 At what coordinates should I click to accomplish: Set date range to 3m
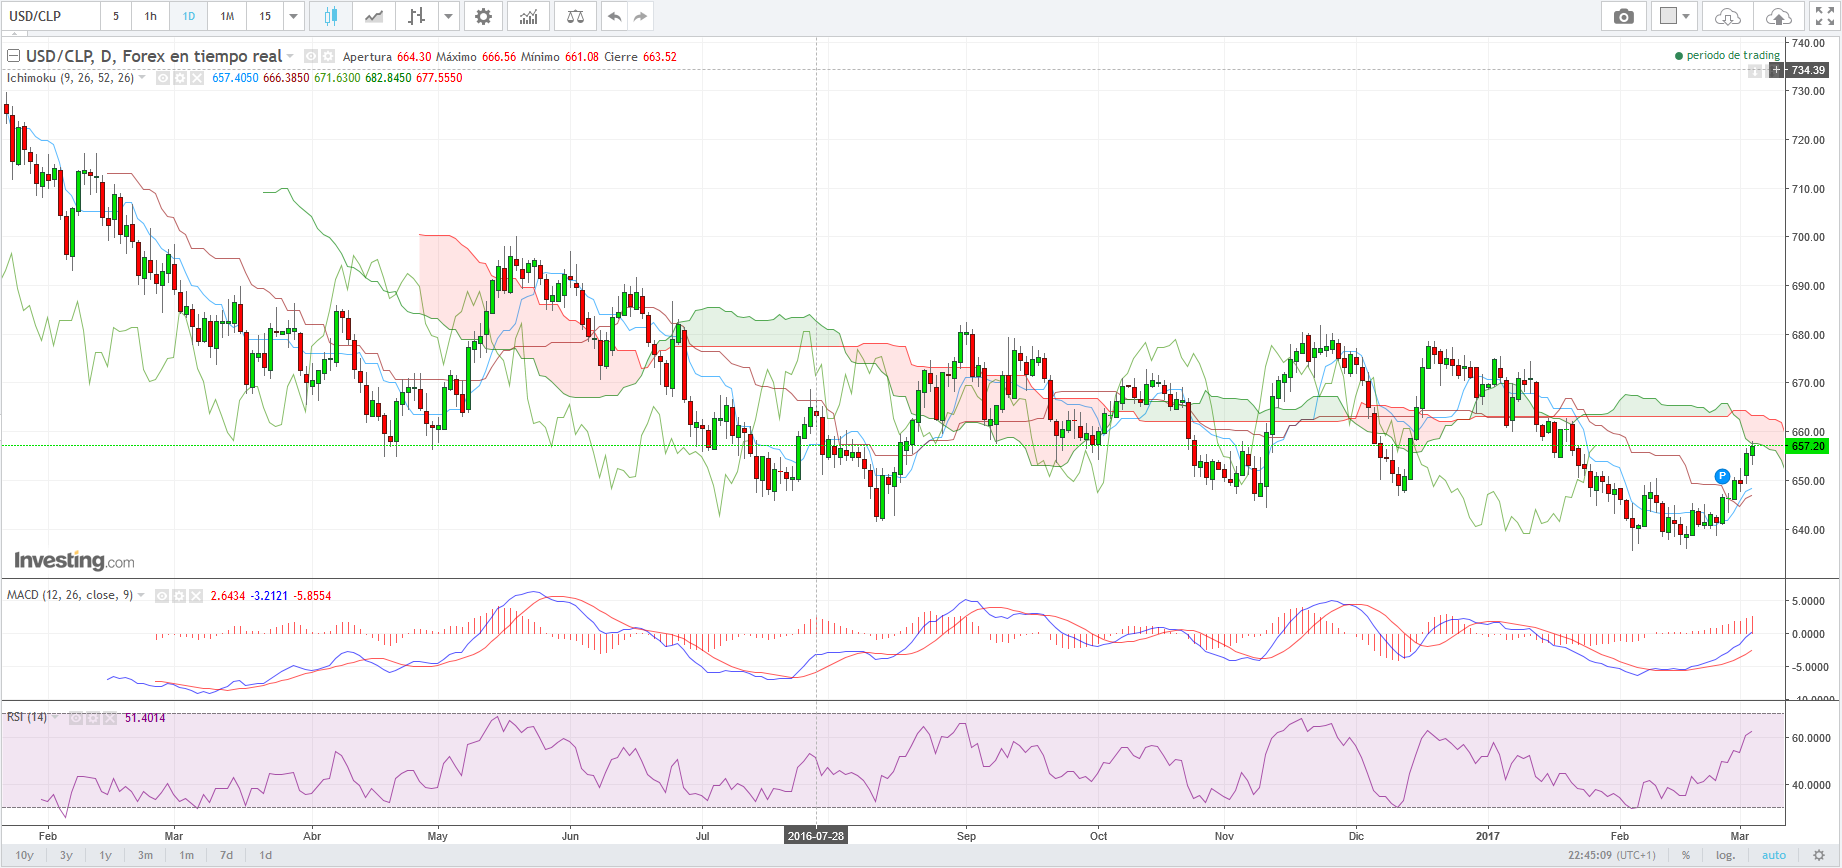[x=145, y=855]
